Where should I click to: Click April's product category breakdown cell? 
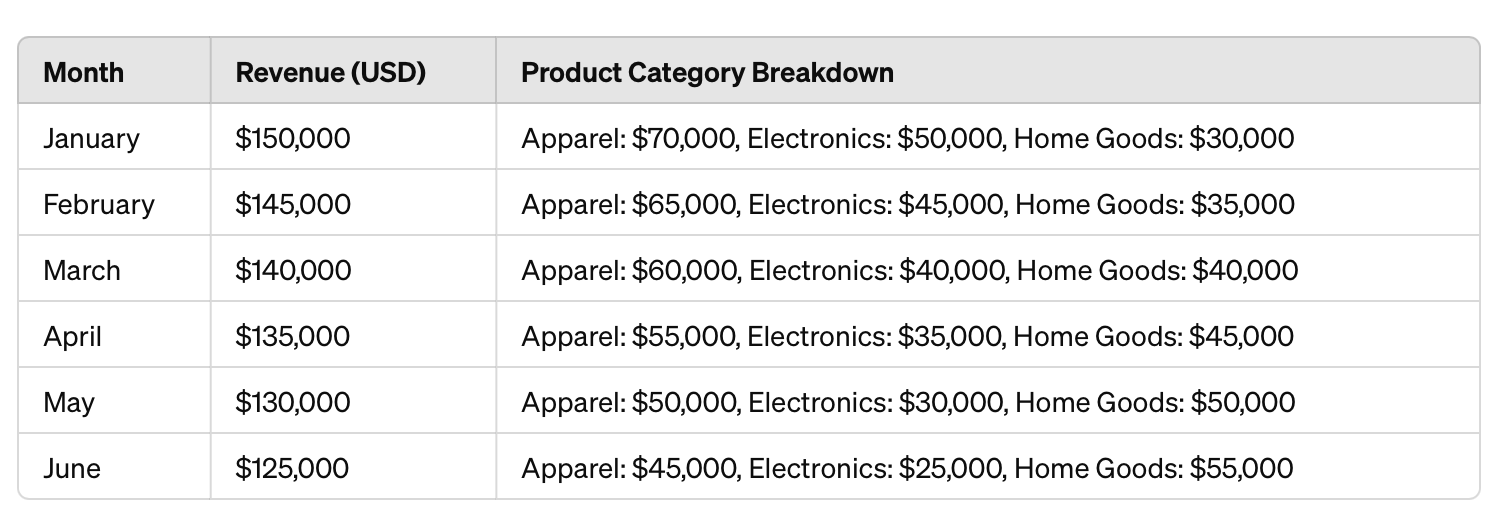pyautogui.click(x=907, y=336)
